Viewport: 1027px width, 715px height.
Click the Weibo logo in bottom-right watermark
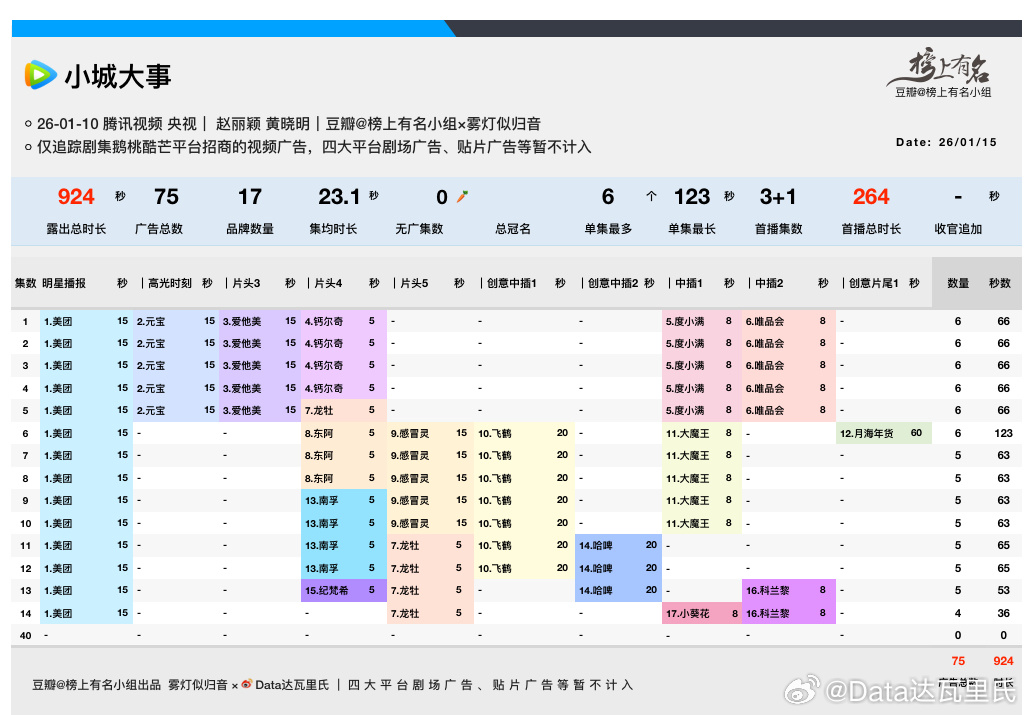click(x=802, y=690)
